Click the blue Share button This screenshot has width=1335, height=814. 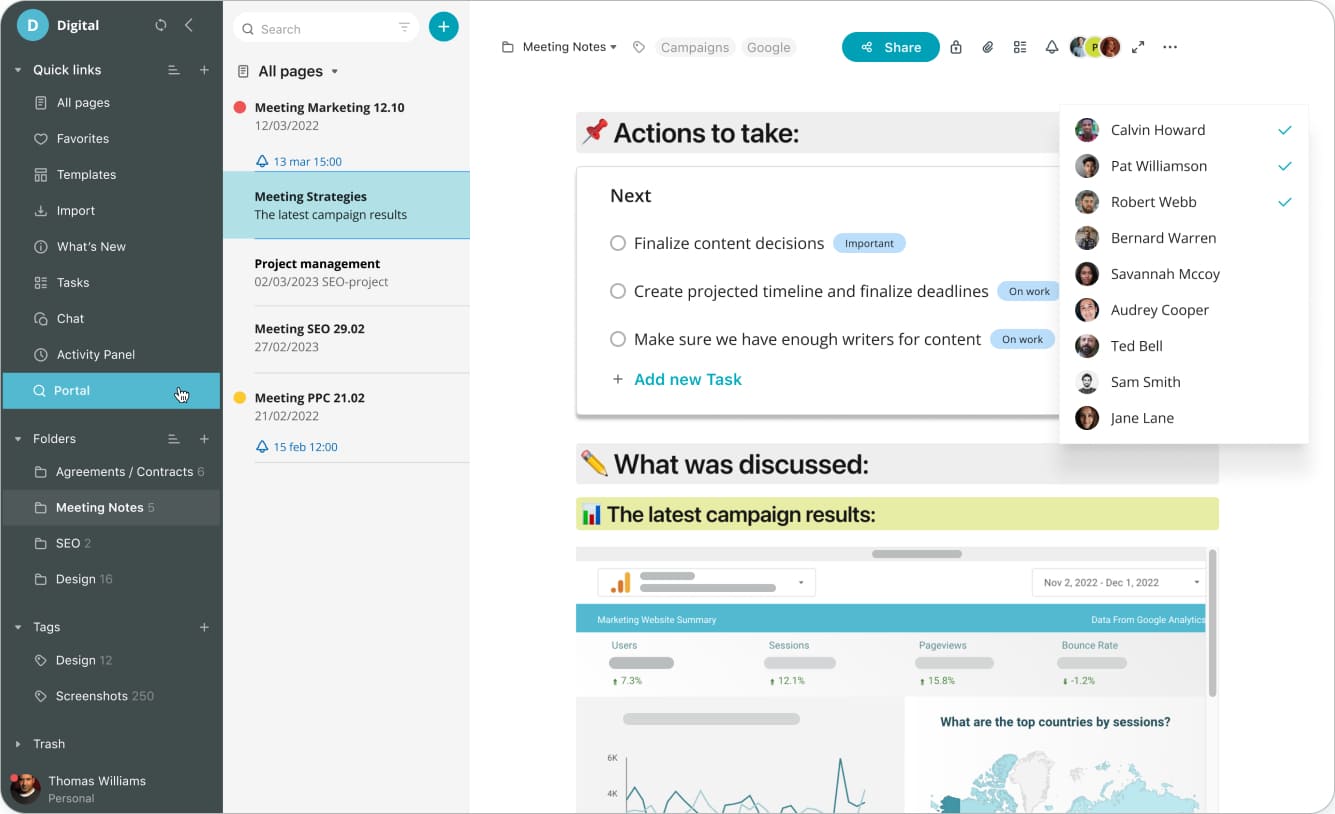890,47
